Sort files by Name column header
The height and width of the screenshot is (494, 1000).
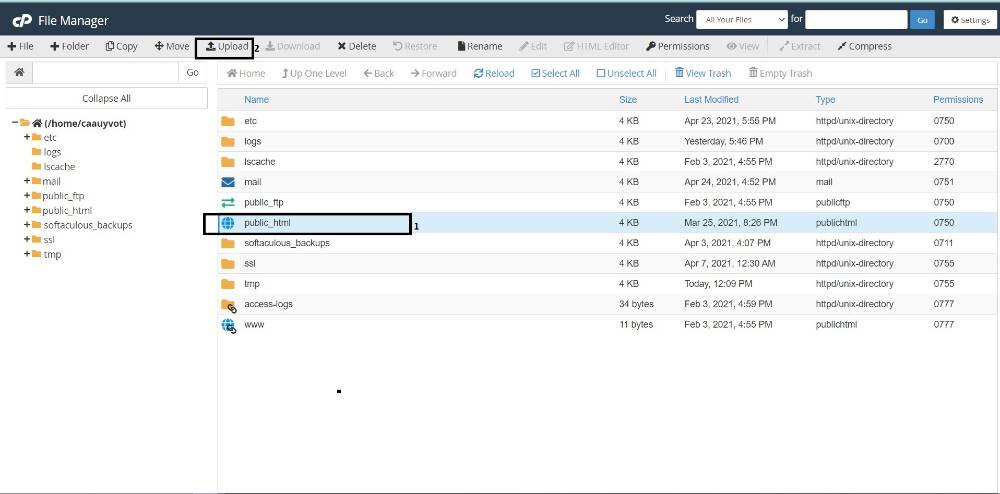(x=256, y=99)
